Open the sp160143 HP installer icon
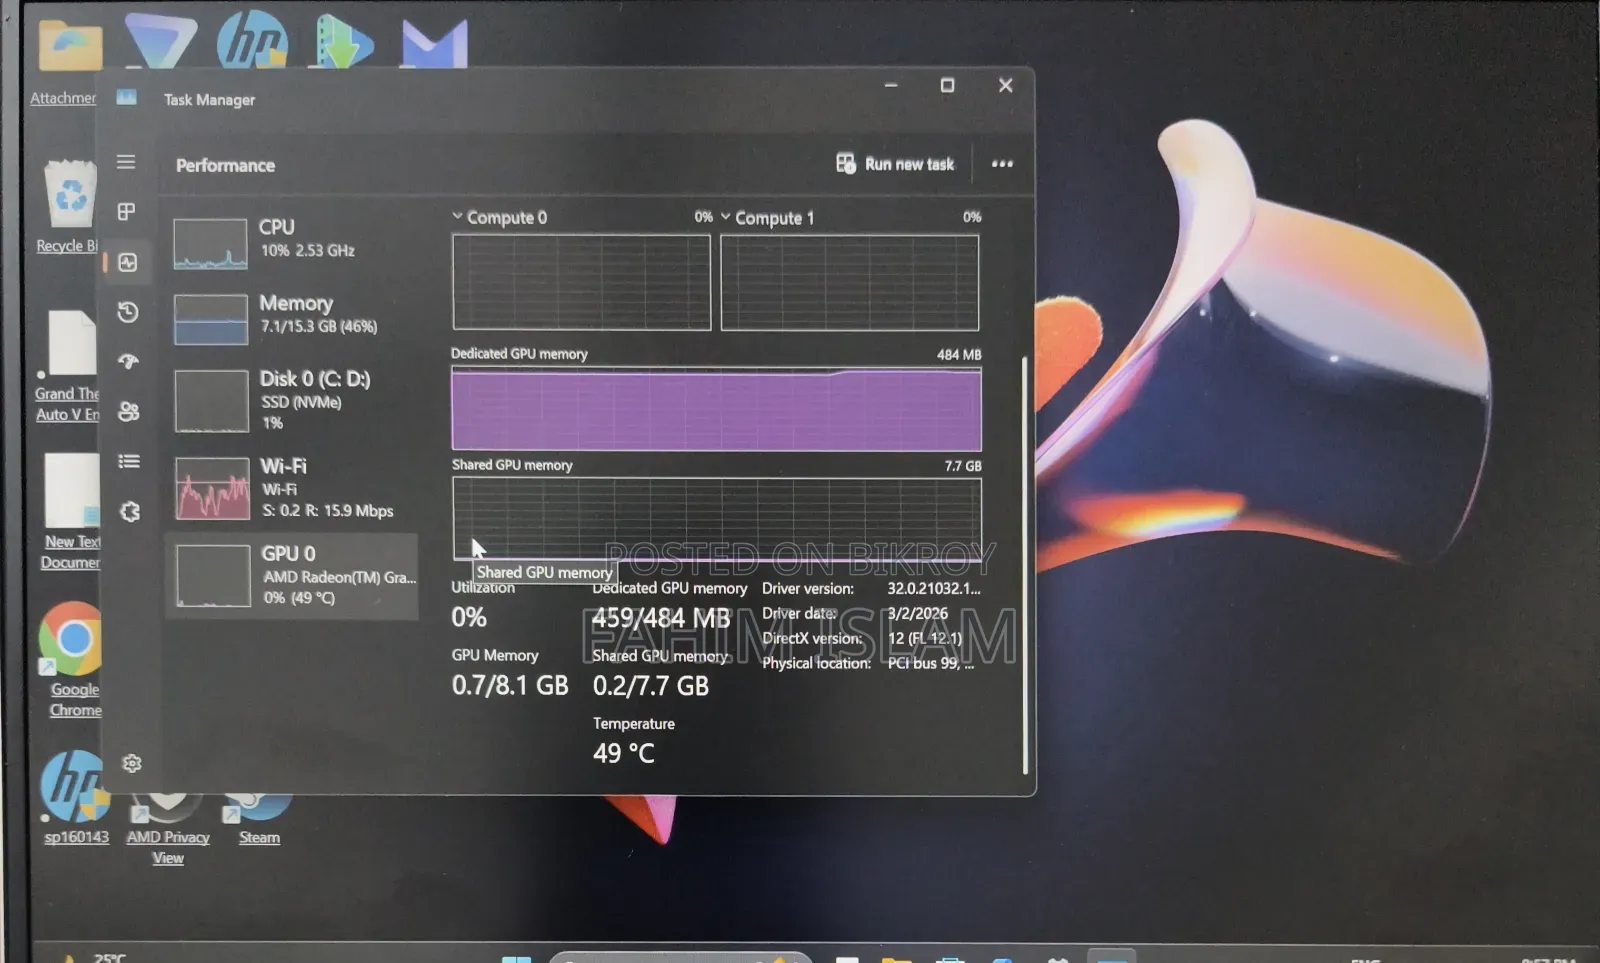 click(76, 798)
